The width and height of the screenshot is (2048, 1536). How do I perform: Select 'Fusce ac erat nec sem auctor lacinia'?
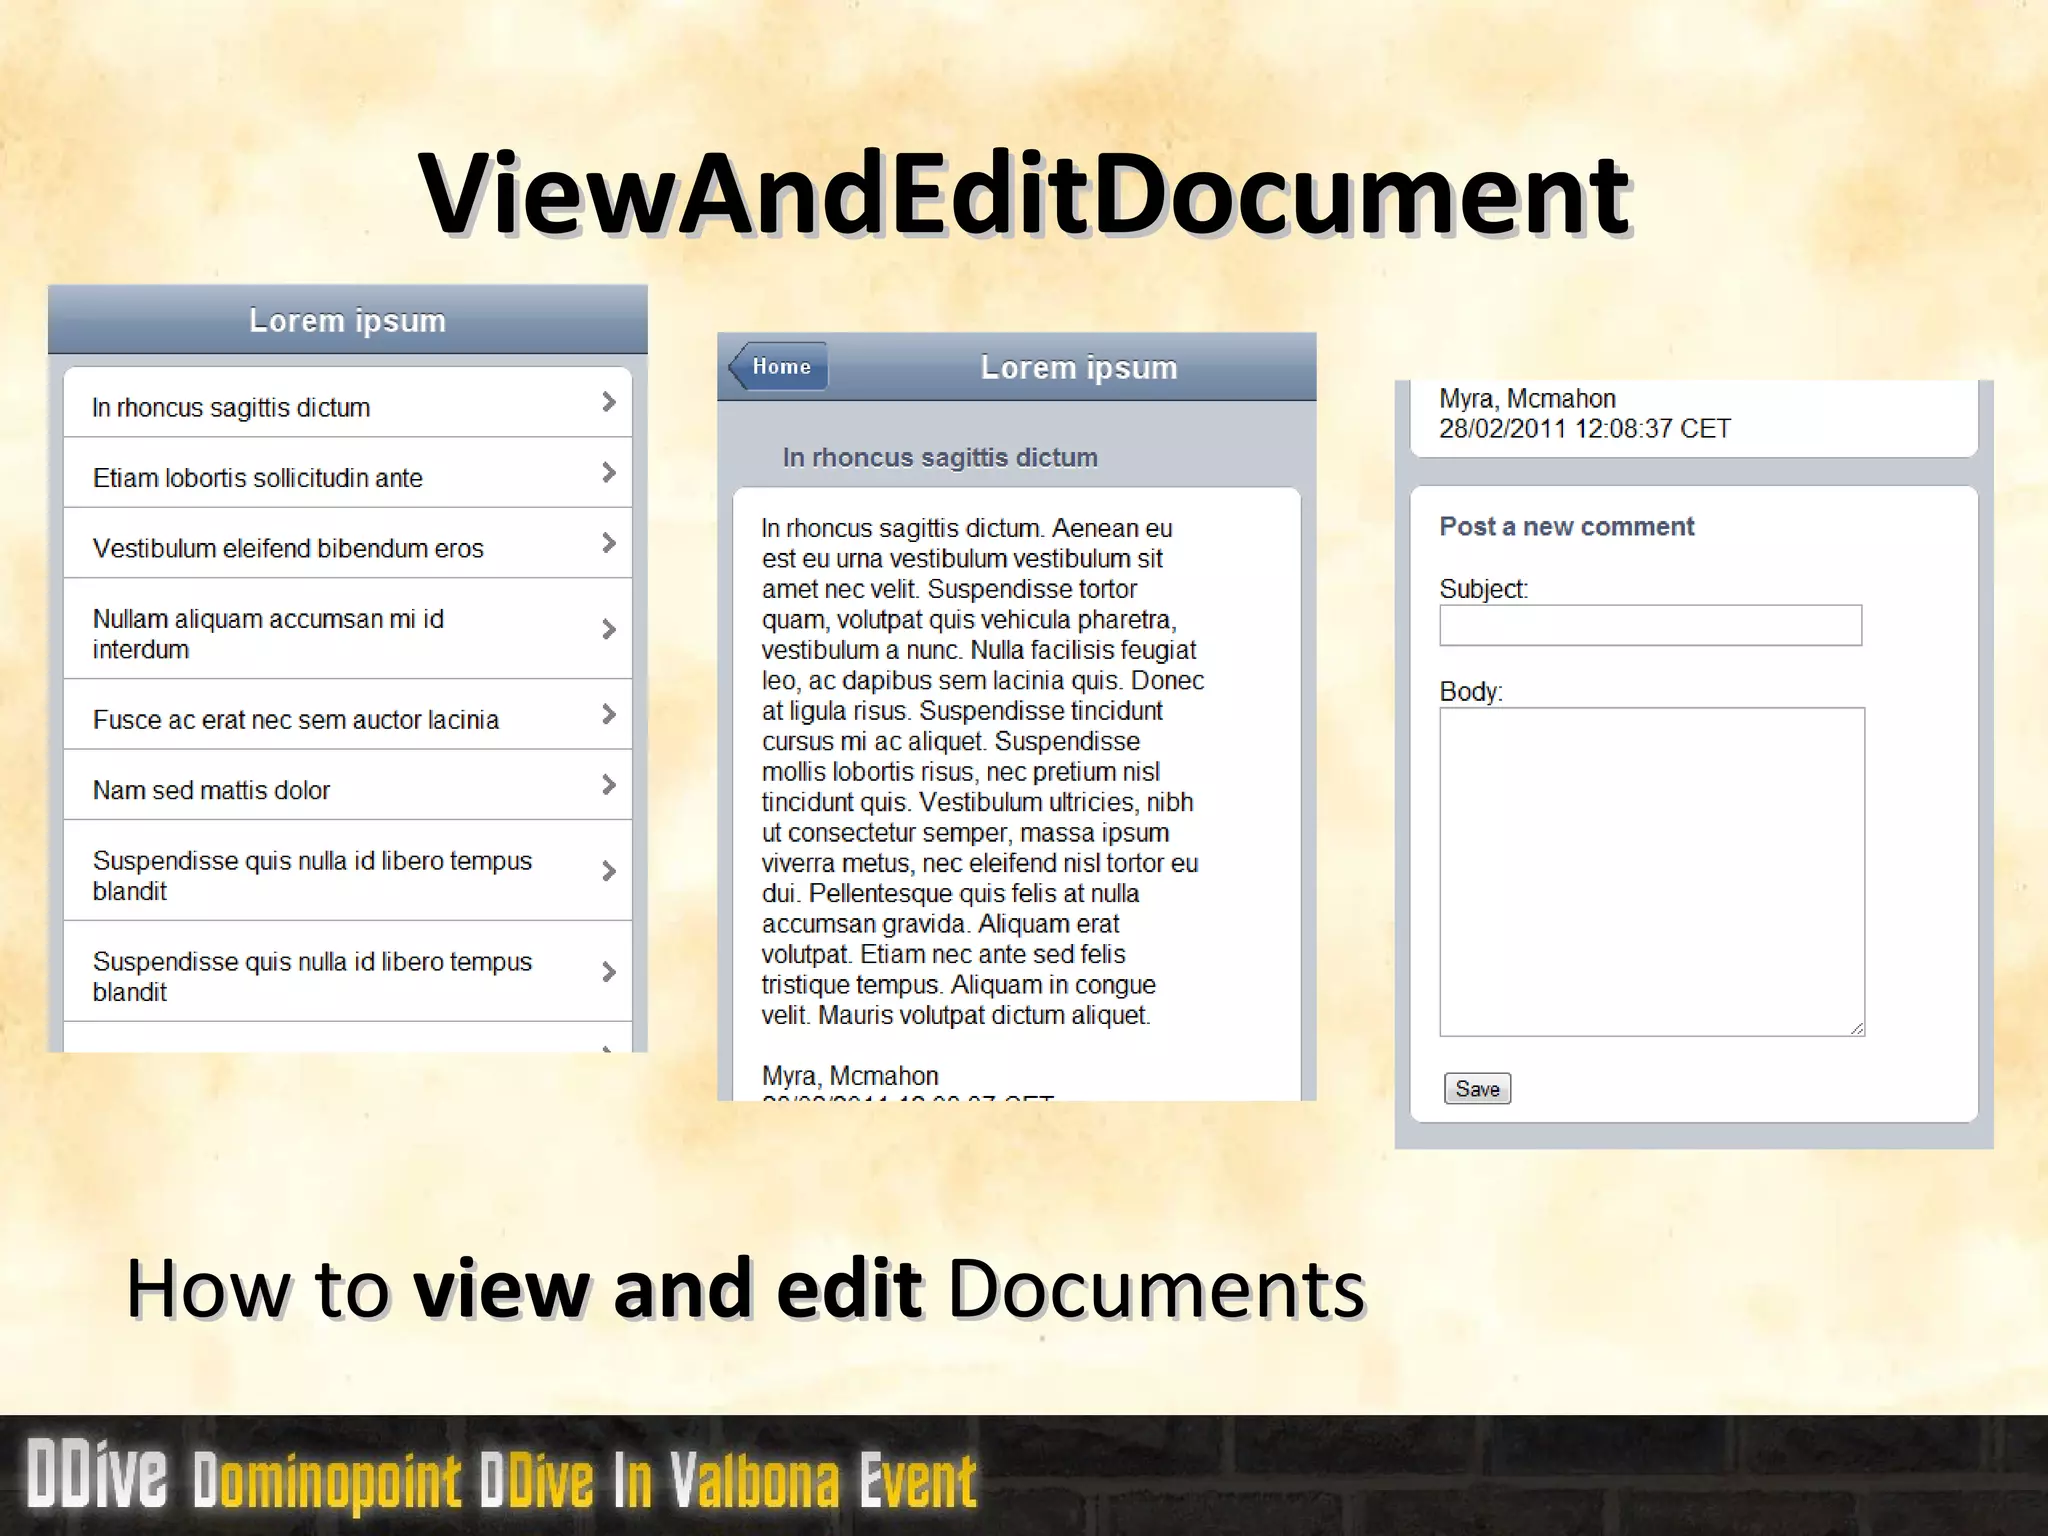(347, 714)
